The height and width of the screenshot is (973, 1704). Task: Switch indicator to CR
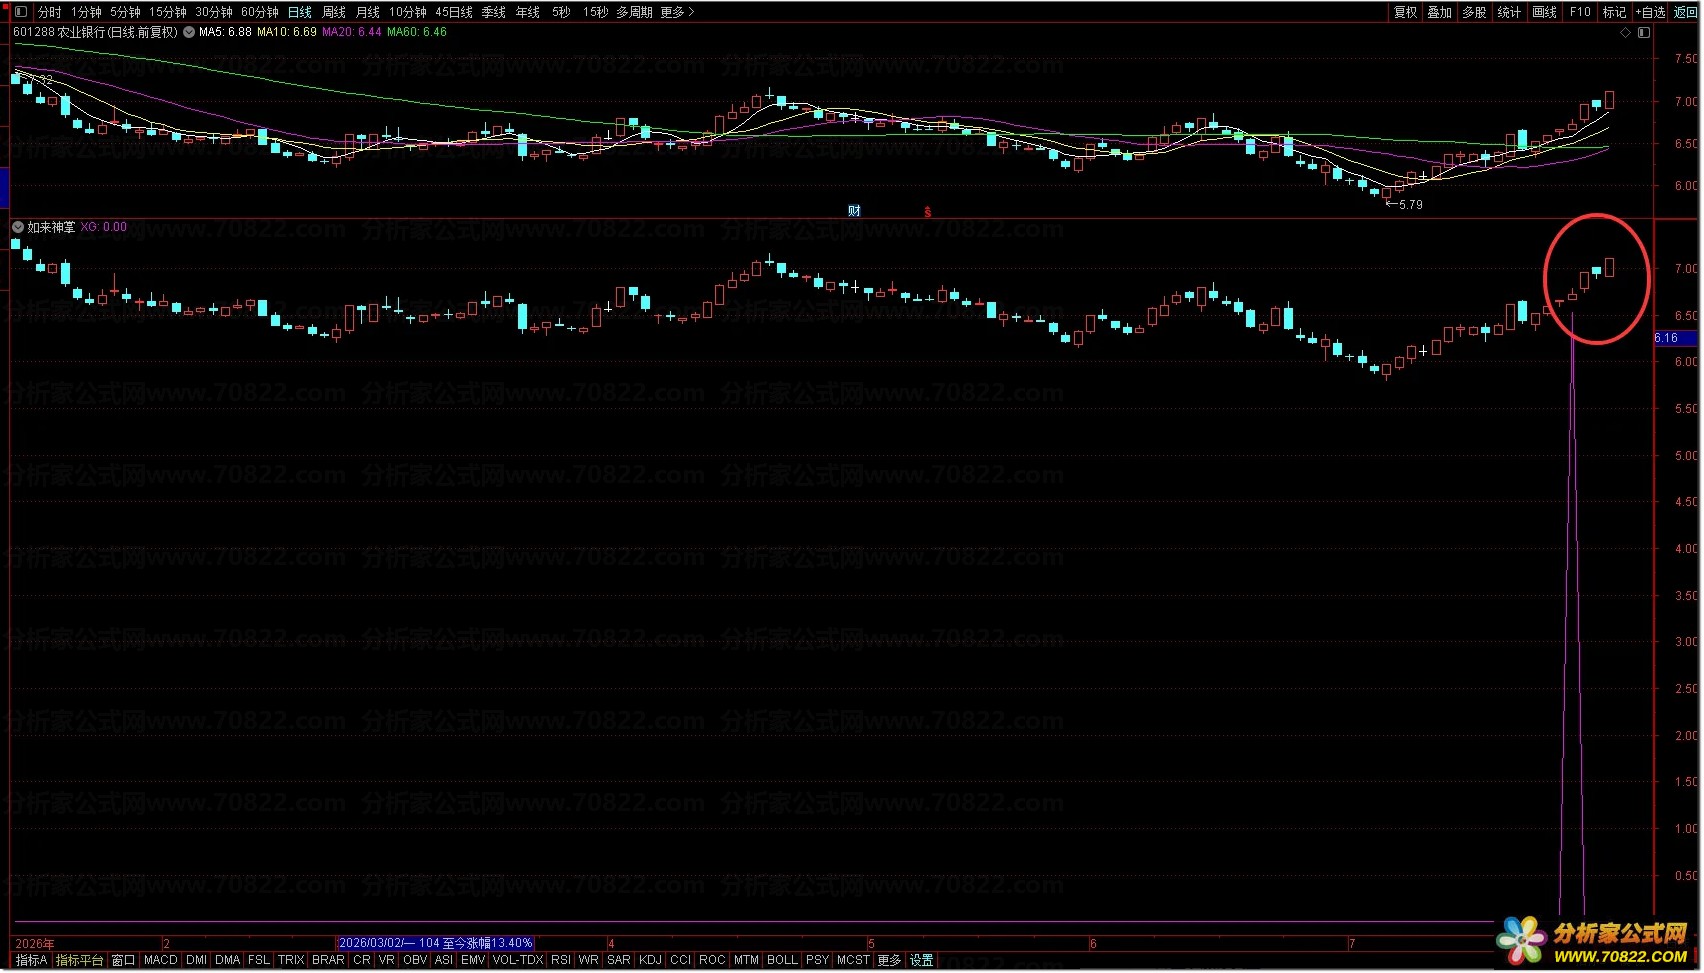pos(362,960)
